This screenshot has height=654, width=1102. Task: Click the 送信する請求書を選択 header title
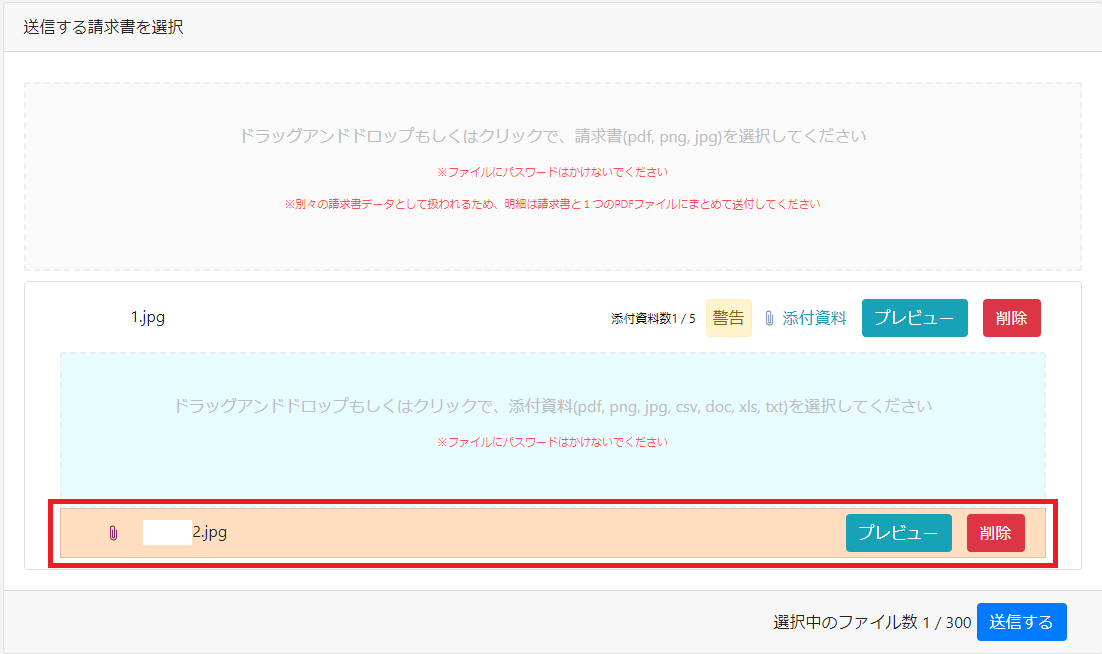[x=103, y=27]
